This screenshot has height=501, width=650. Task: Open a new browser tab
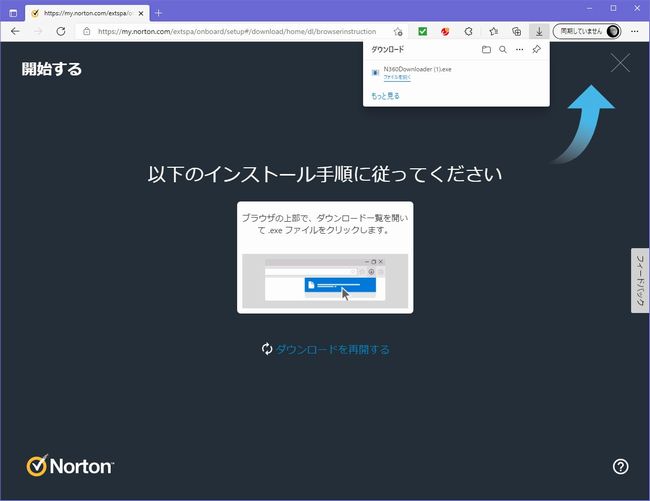pyautogui.click(x=158, y=12)
